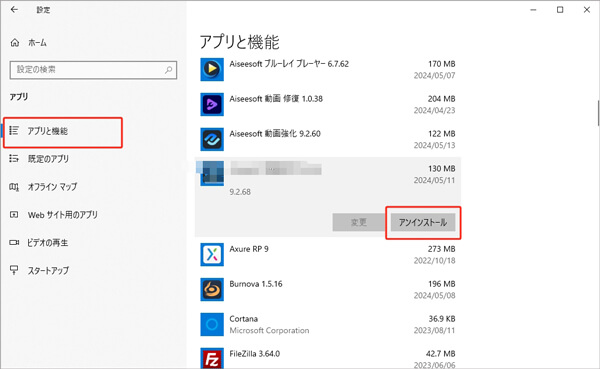Click the 36.9 KB size value

pos(442,318)
